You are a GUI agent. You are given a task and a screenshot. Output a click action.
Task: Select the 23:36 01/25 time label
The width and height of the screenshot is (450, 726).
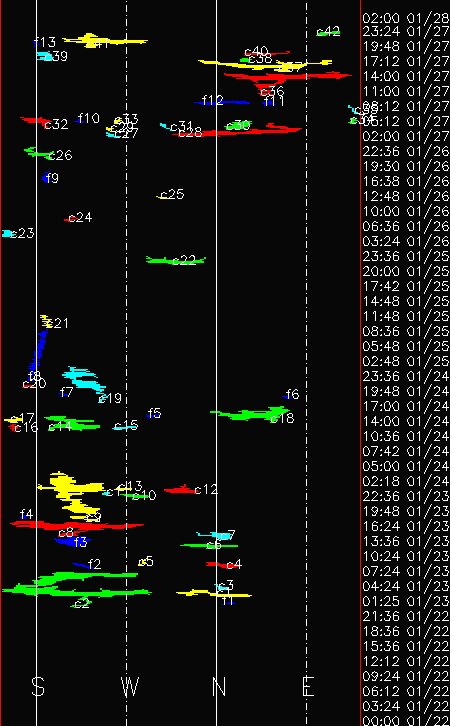tap(406, 256)
